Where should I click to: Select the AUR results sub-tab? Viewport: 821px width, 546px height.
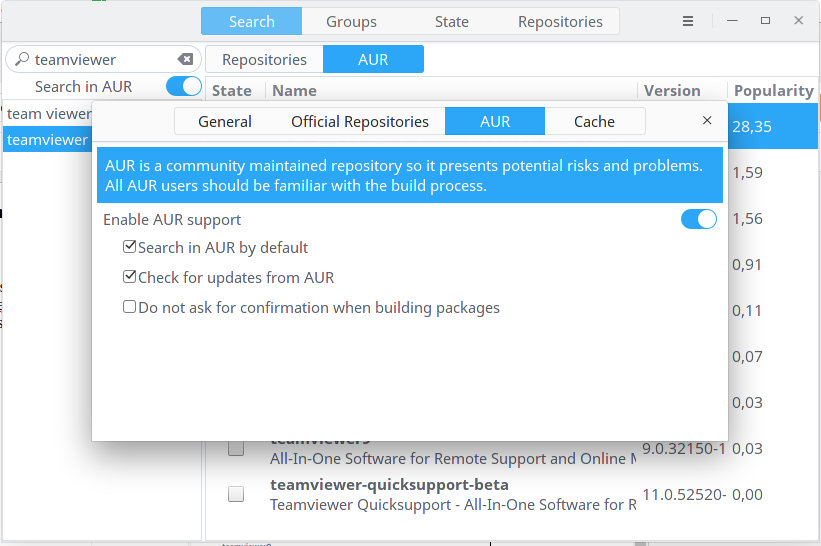coord(373,59)
